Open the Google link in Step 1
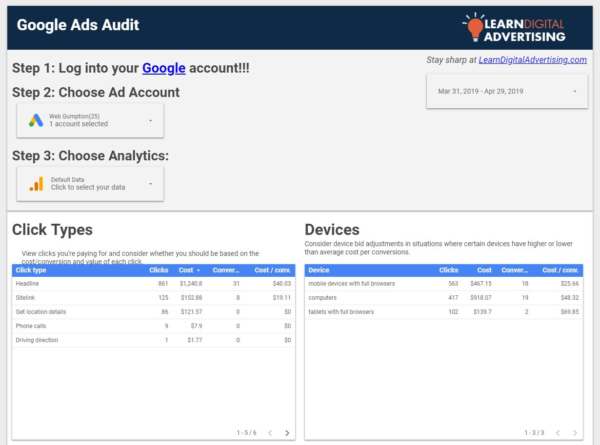Screen dimensions: 600x445 [x=164, y=68]
